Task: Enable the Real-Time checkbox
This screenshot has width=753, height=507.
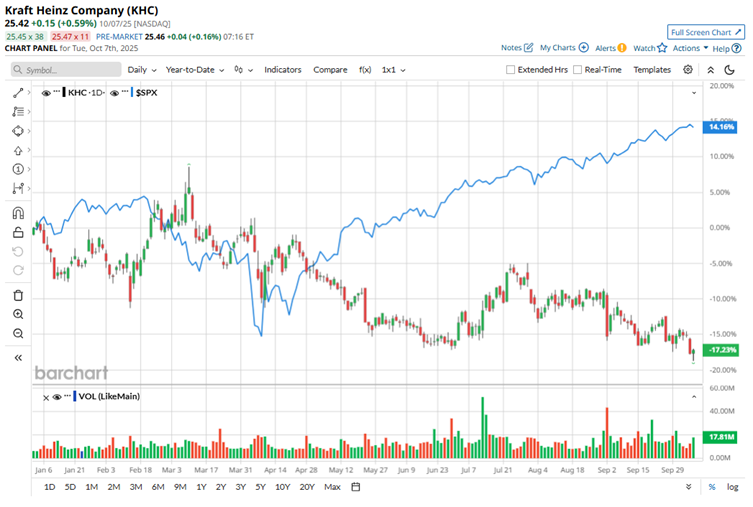Action: coord(578,70)
